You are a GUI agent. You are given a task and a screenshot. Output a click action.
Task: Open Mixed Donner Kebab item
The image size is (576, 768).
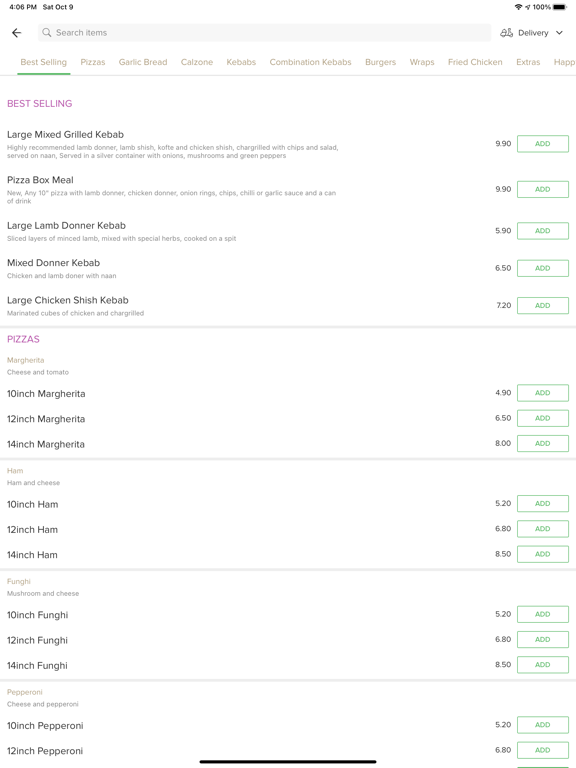[53, 263]
